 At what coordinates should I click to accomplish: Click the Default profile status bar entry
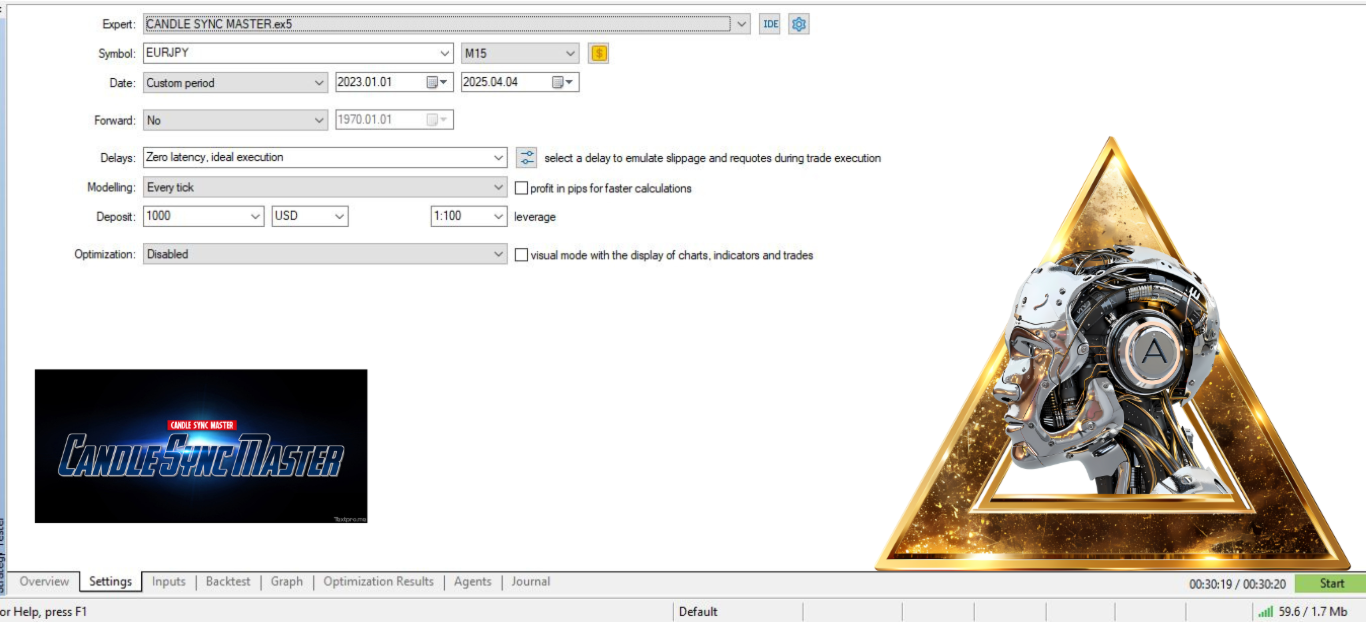698,611
